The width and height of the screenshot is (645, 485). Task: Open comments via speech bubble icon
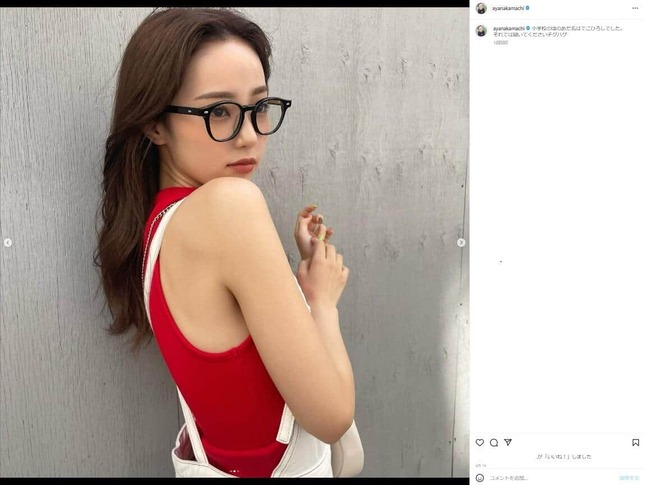click(x=494, y=443)
